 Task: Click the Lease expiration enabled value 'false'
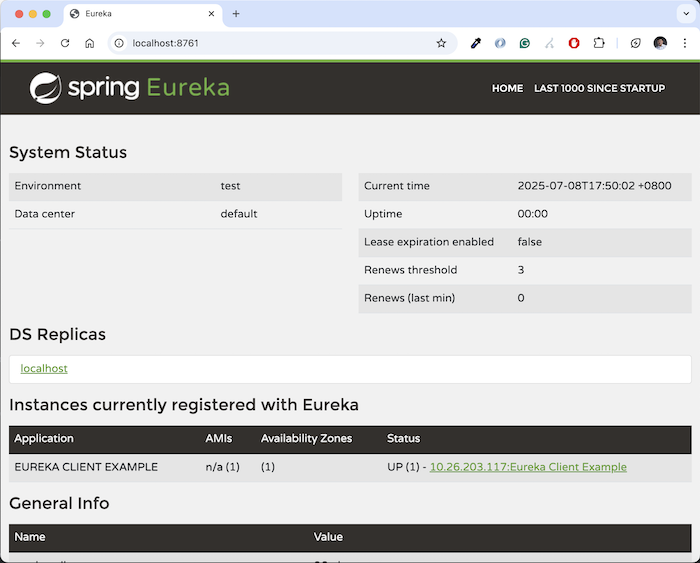[x=529, y=242]
